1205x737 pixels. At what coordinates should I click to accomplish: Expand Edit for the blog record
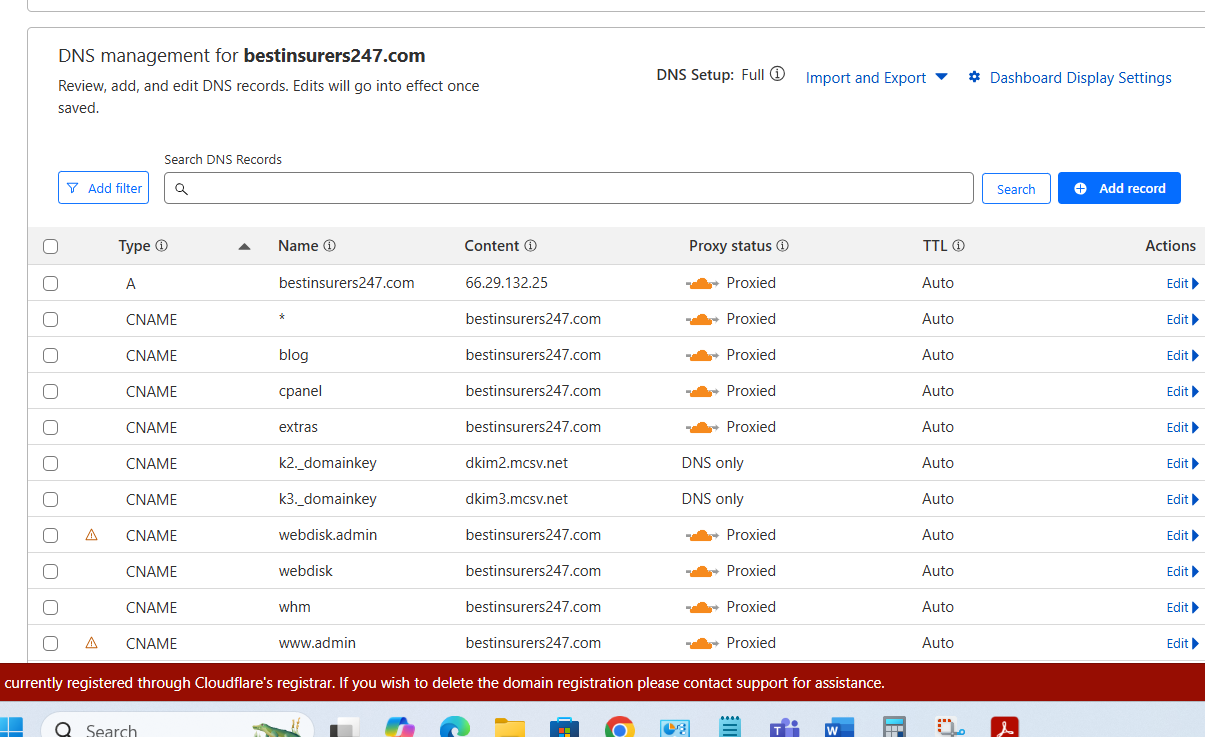coord(1182,355)
